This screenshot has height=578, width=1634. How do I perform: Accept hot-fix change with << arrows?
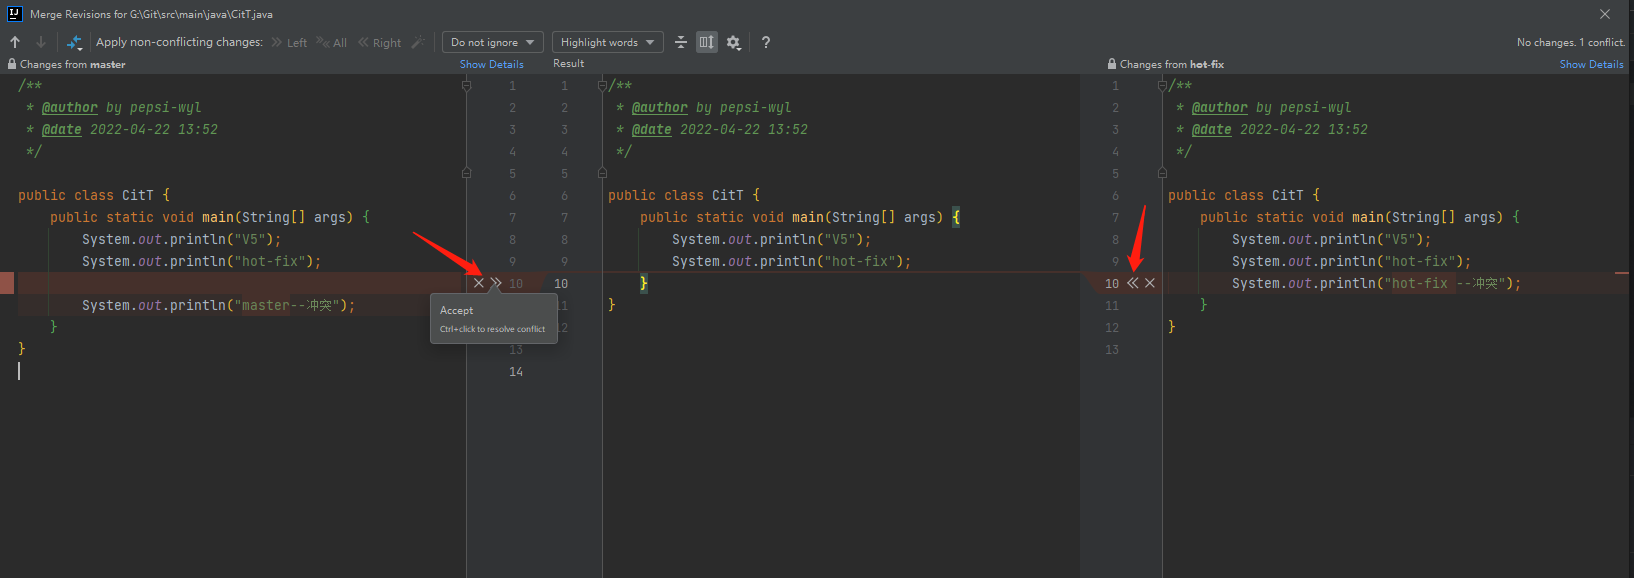1133,283
